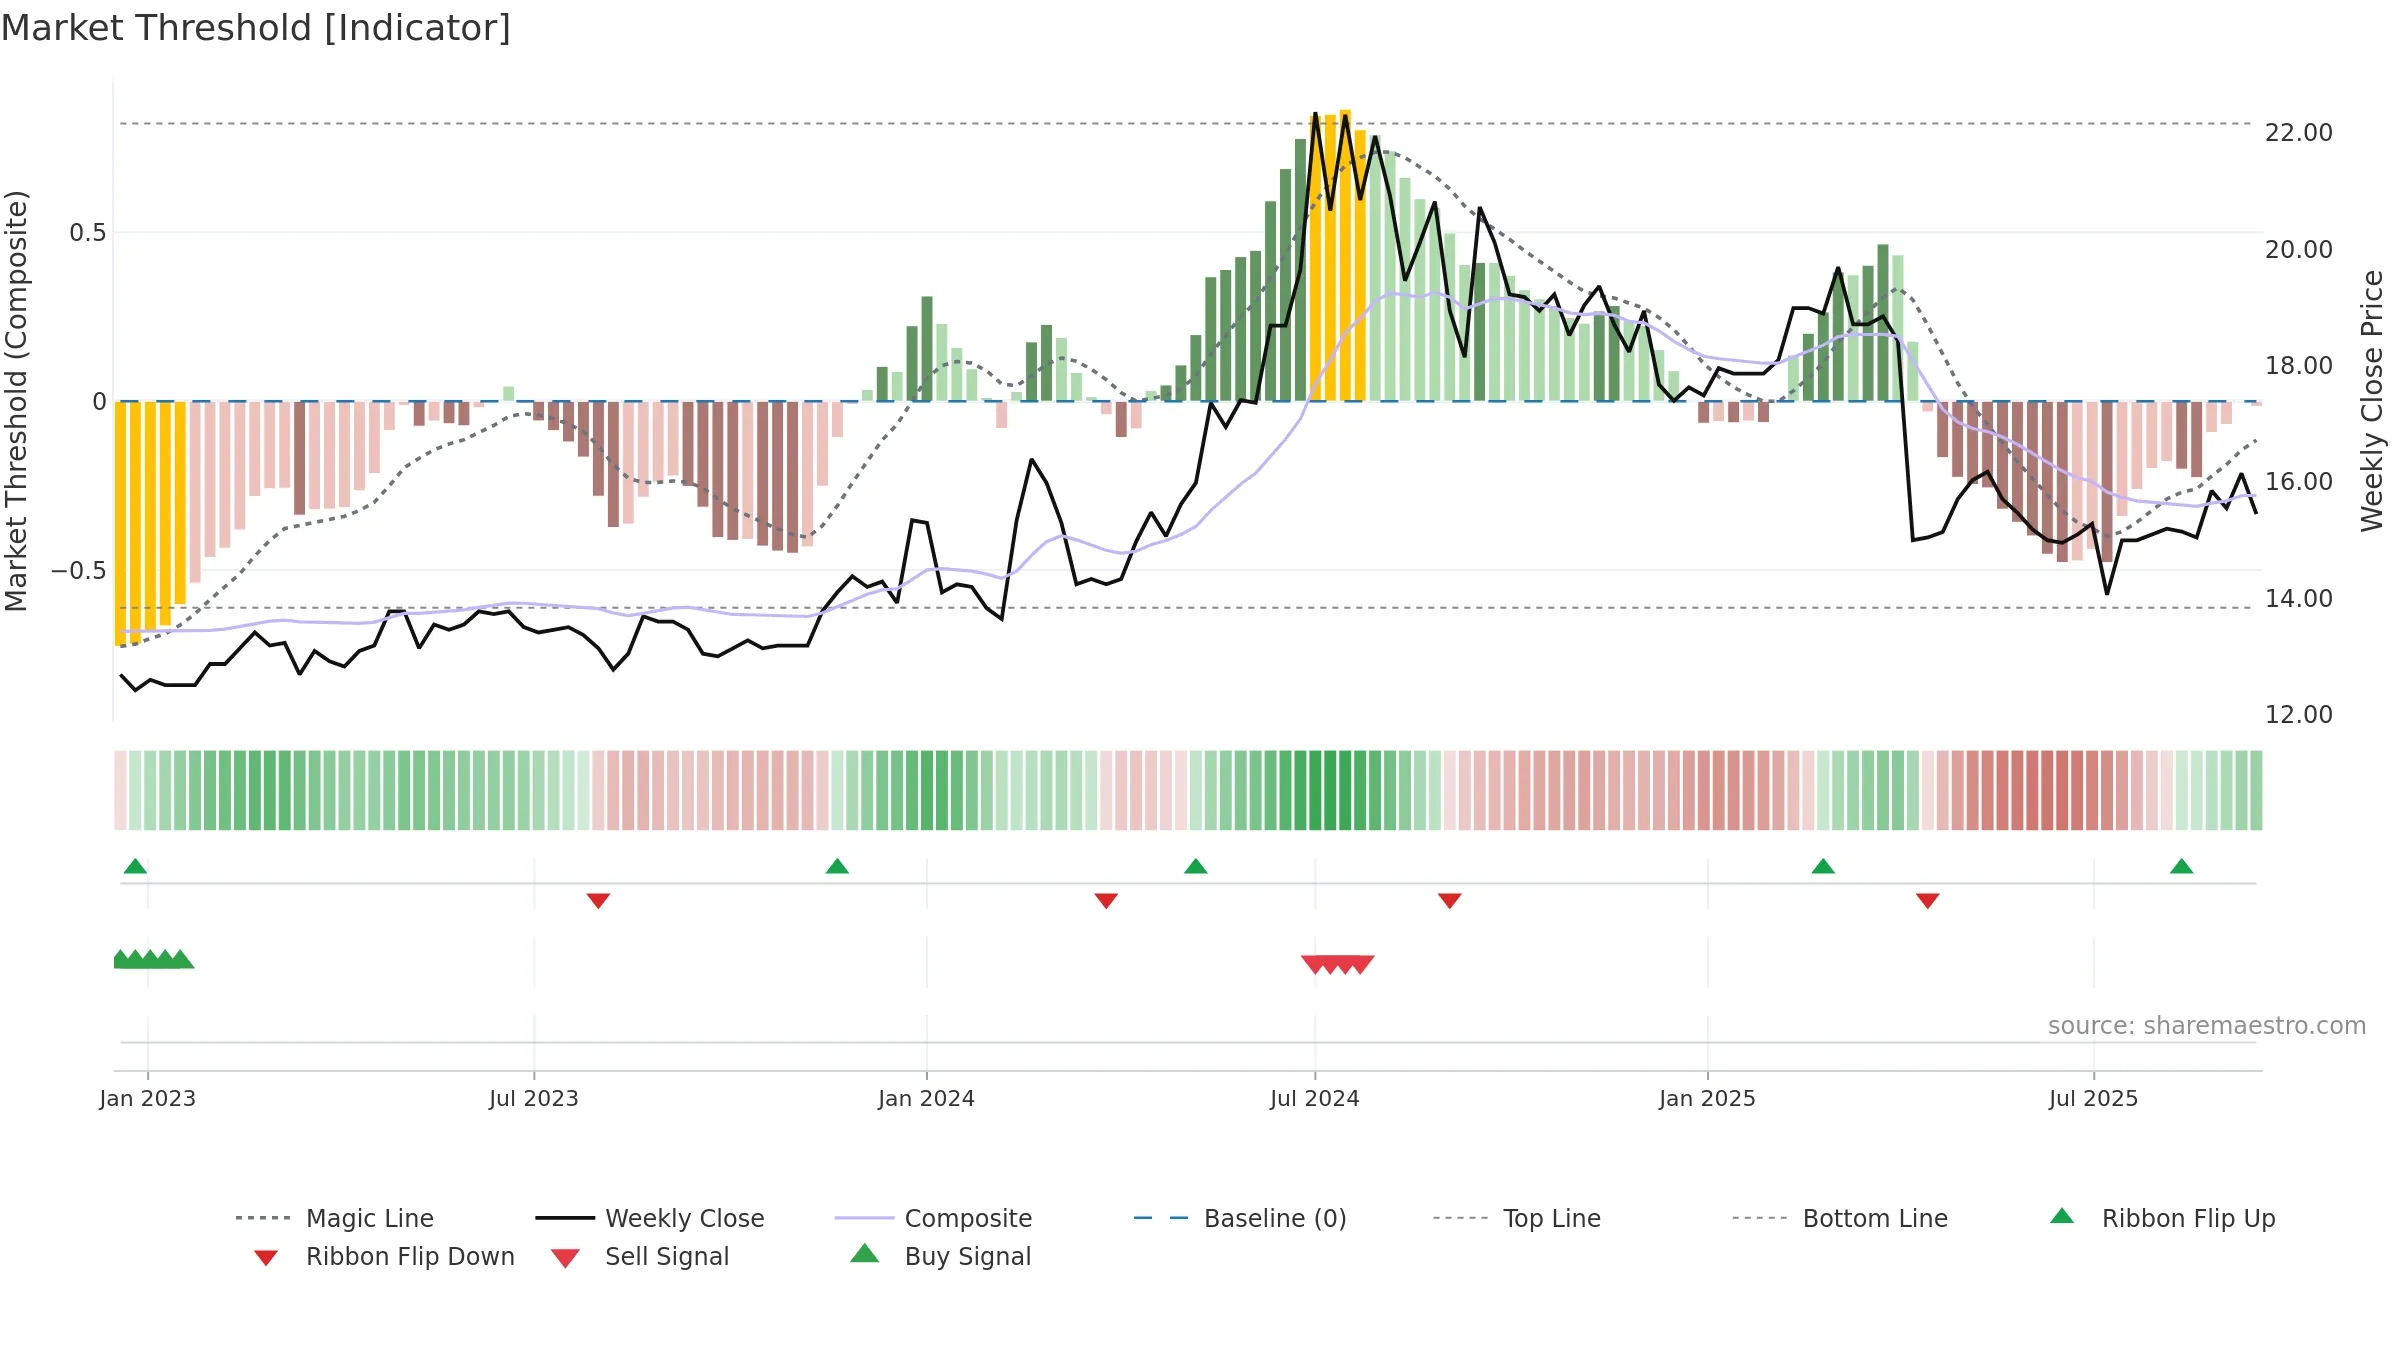Click the 12.00 price axis label
The image size is (2400, 1350).
[x=2299, y=715]
